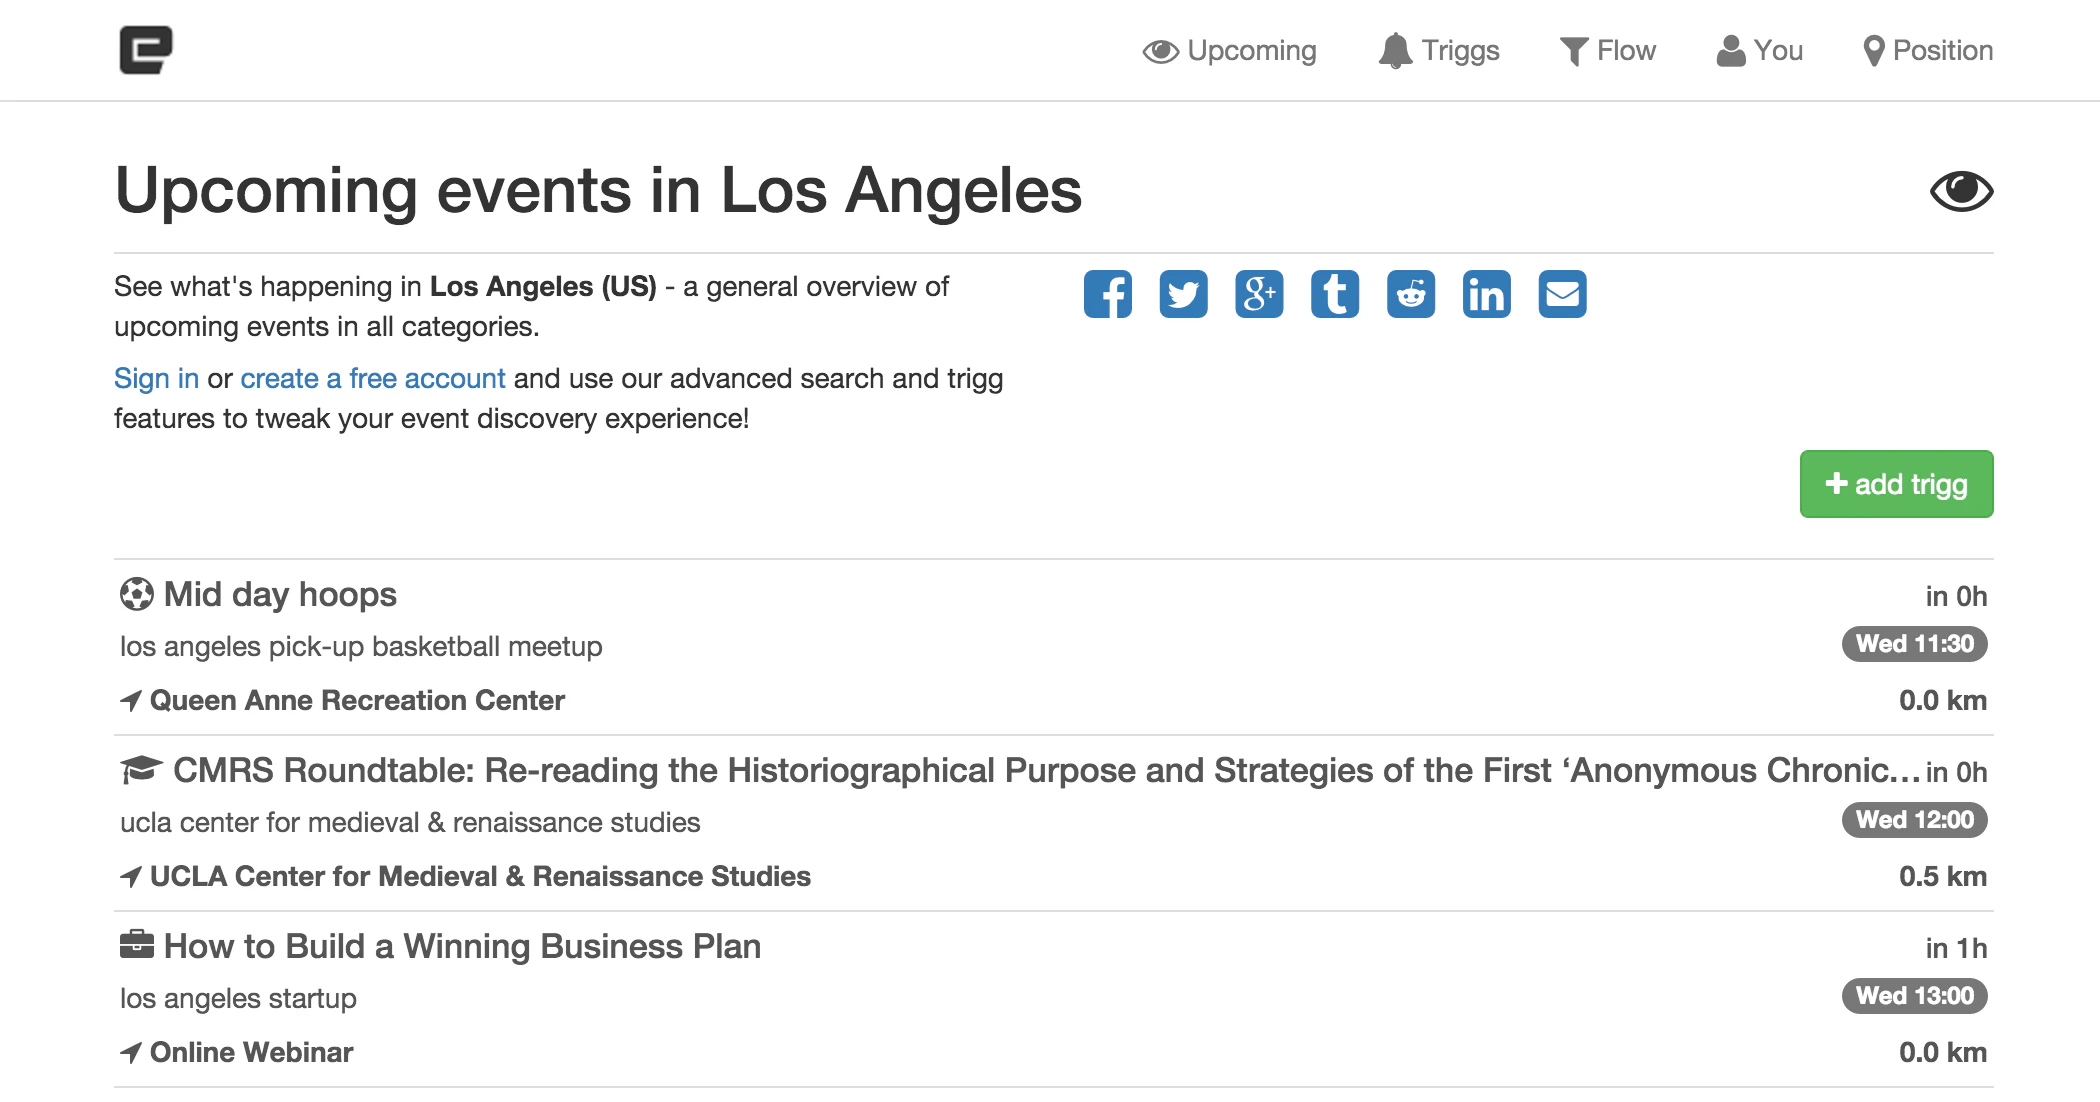Image resolution: width=2100 pixels, height=1102 pixels.
Task: Open the You account menu
Action: [1760, 51]
